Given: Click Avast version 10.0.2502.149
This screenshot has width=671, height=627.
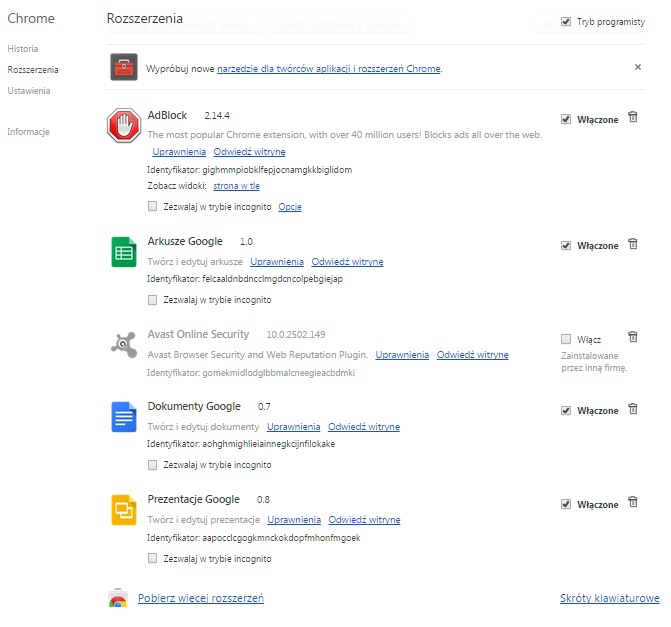Looking at the screenshot, I should click(296, 334).
